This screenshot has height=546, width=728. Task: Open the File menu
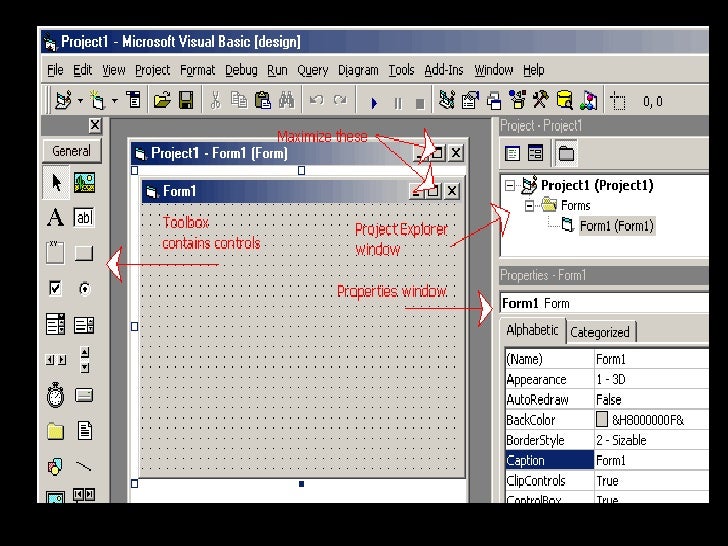[x=55, y=70]
